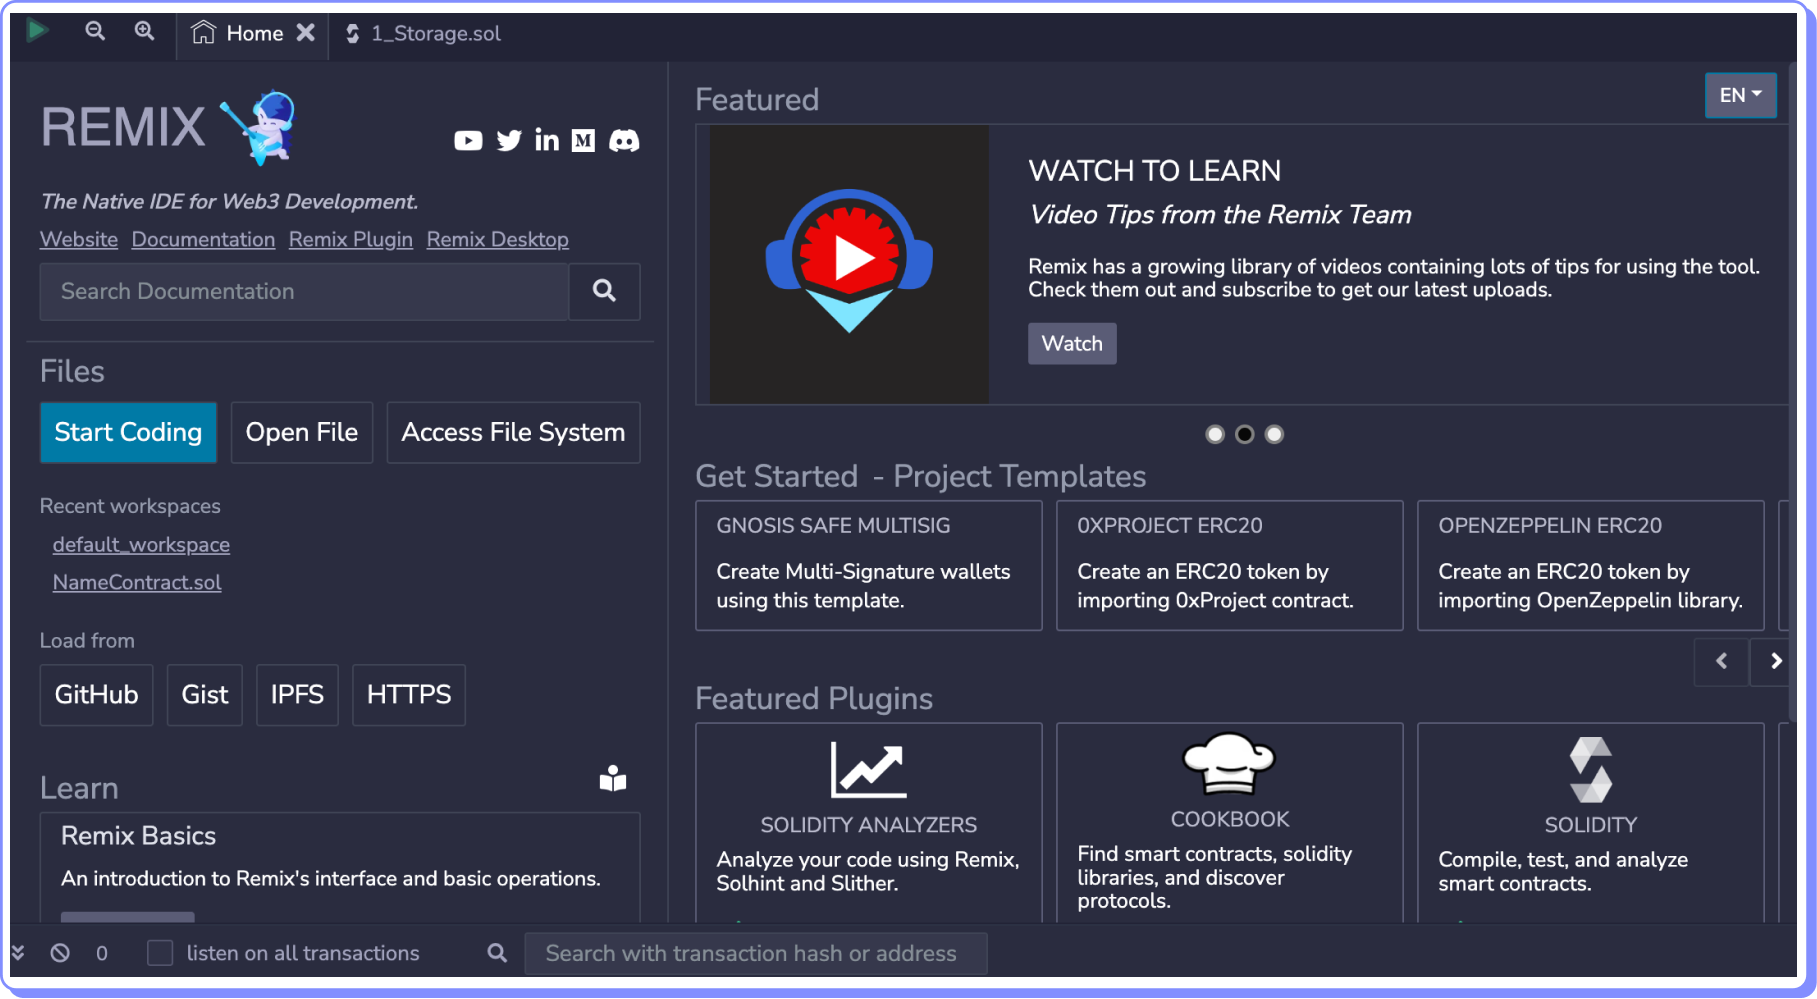The height and width of the screenshot is (999, 1817).
Task: Click the Remix guitar mascot logo
Action: pyautogui.click(x=260, y=127)
